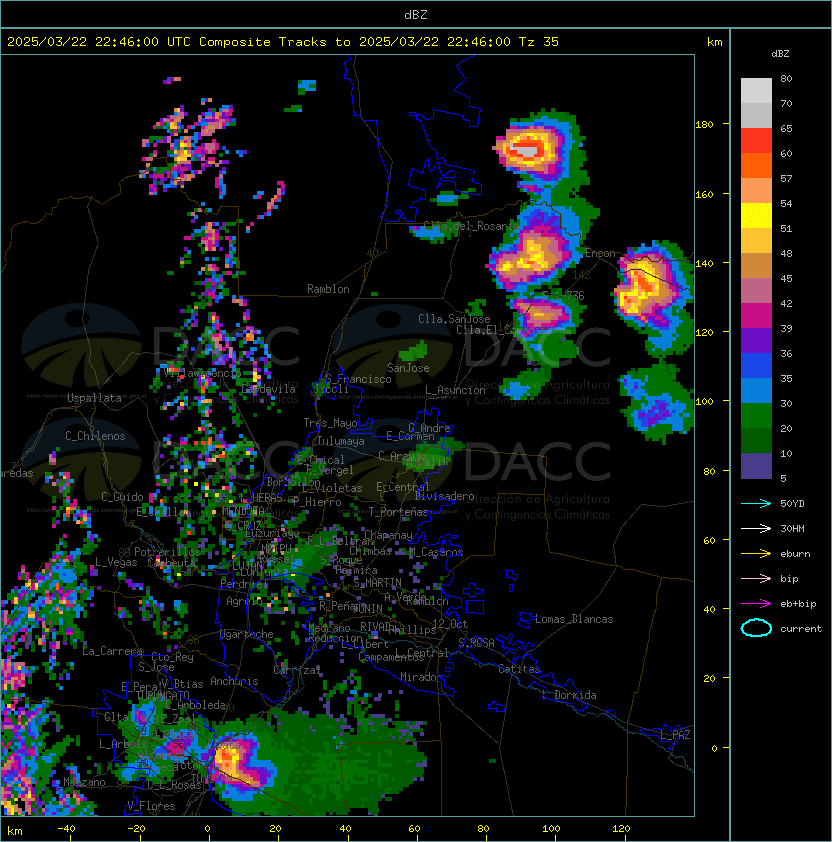Select the dusty pink 42-45 dBZ swatch
This screenshot has height=842, width=832.
point(756,291)
